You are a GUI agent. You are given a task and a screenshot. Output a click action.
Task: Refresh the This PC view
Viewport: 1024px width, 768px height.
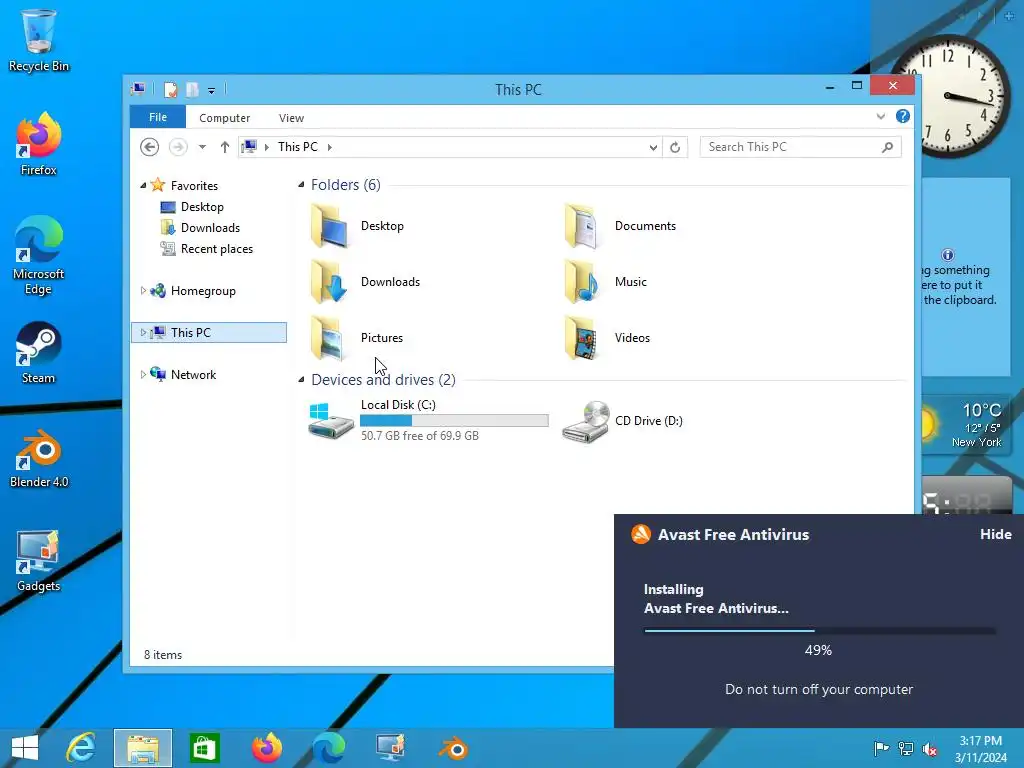675,147
